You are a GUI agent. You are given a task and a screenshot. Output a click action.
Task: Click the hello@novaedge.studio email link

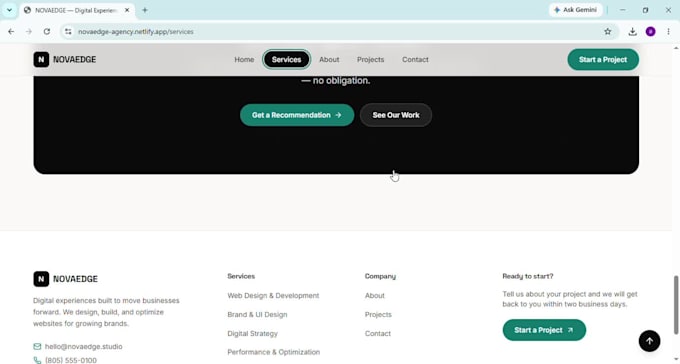pos(84,346)
